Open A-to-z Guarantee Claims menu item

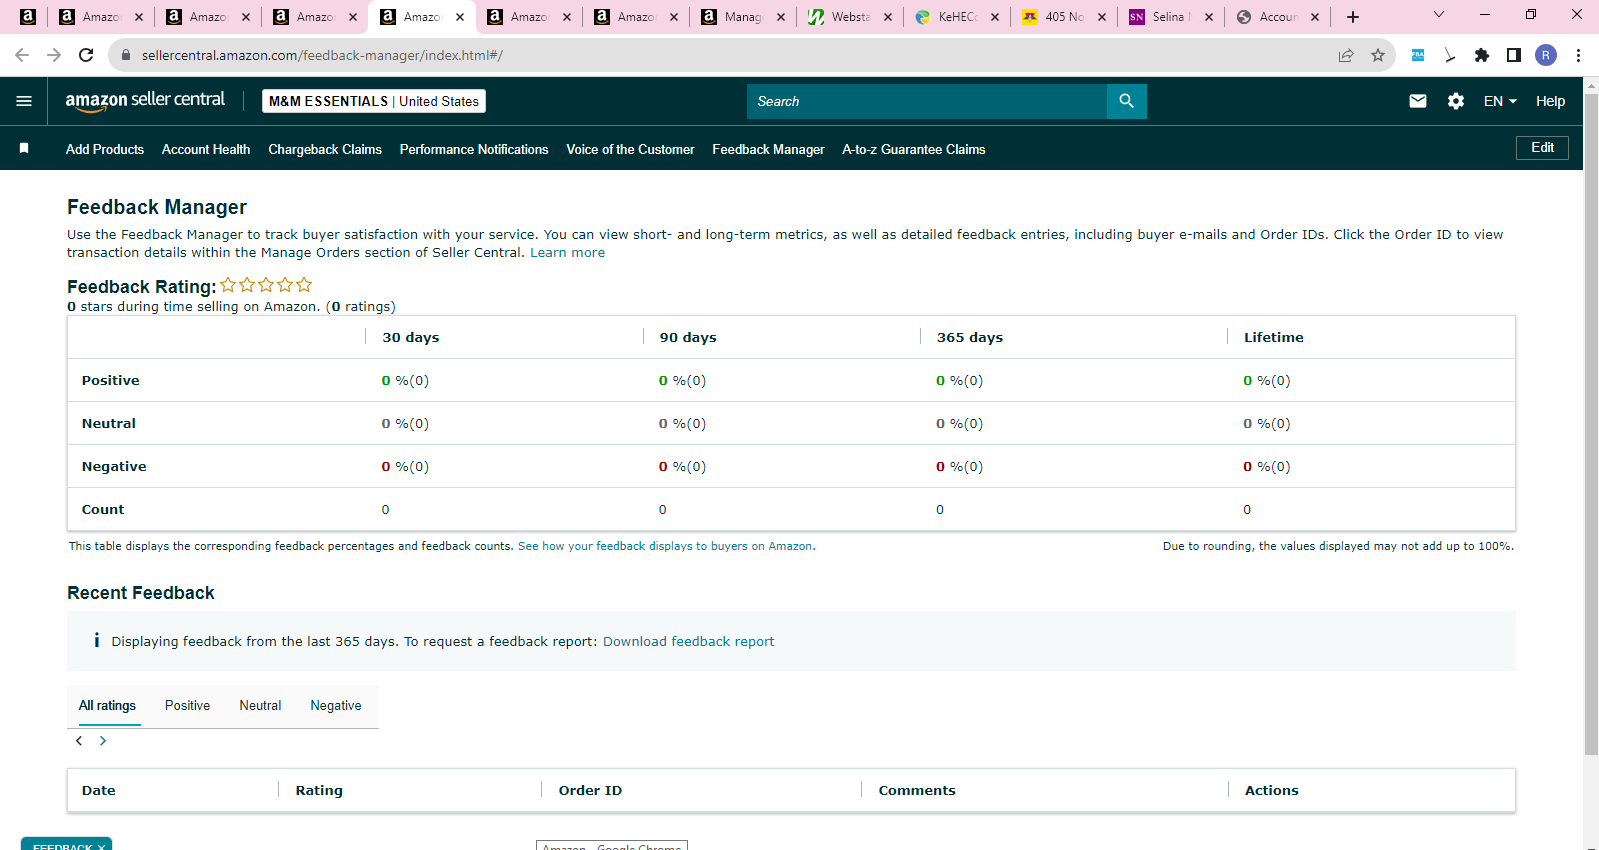pos(914,149)
